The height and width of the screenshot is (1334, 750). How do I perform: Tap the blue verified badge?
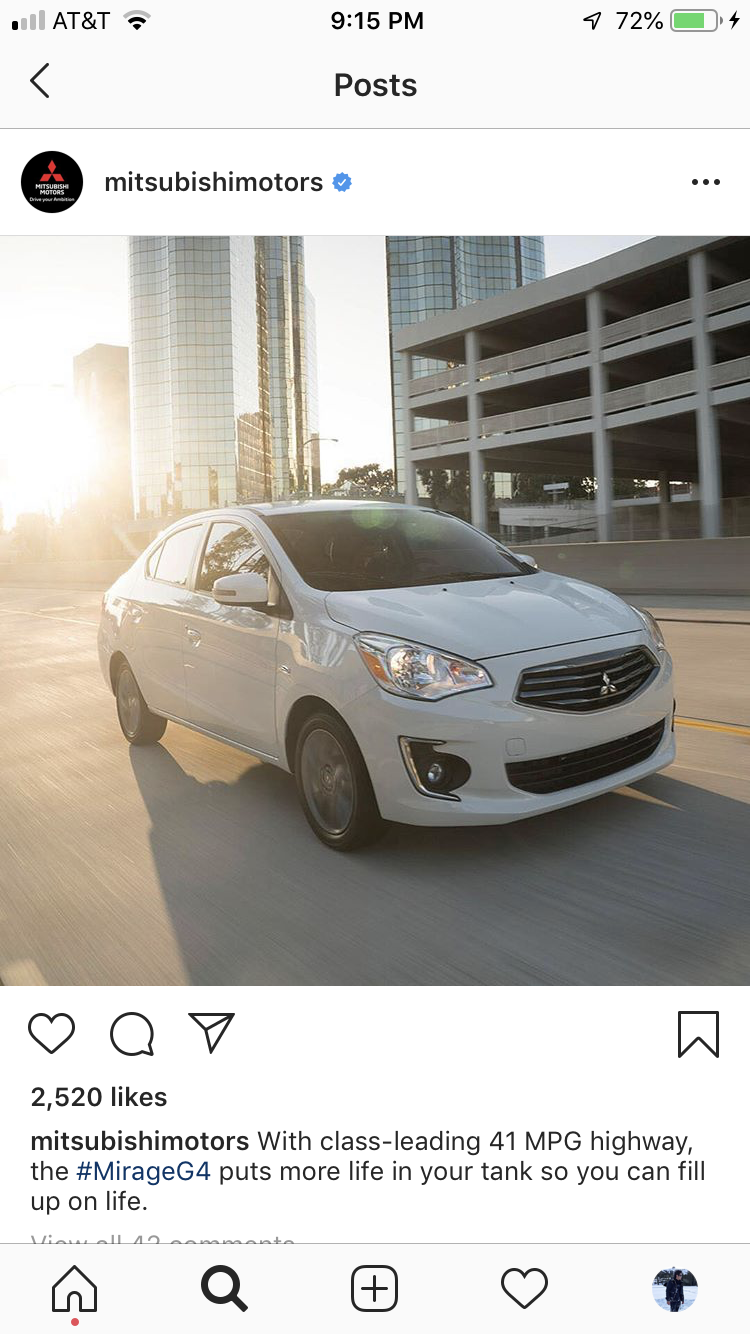[342, 182]
